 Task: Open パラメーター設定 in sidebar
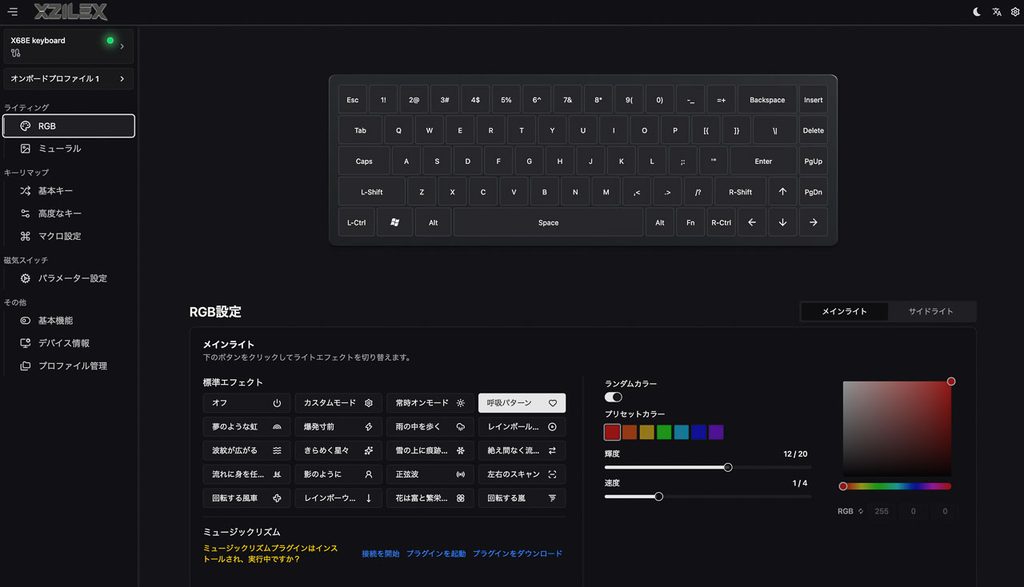pos(69,278)
